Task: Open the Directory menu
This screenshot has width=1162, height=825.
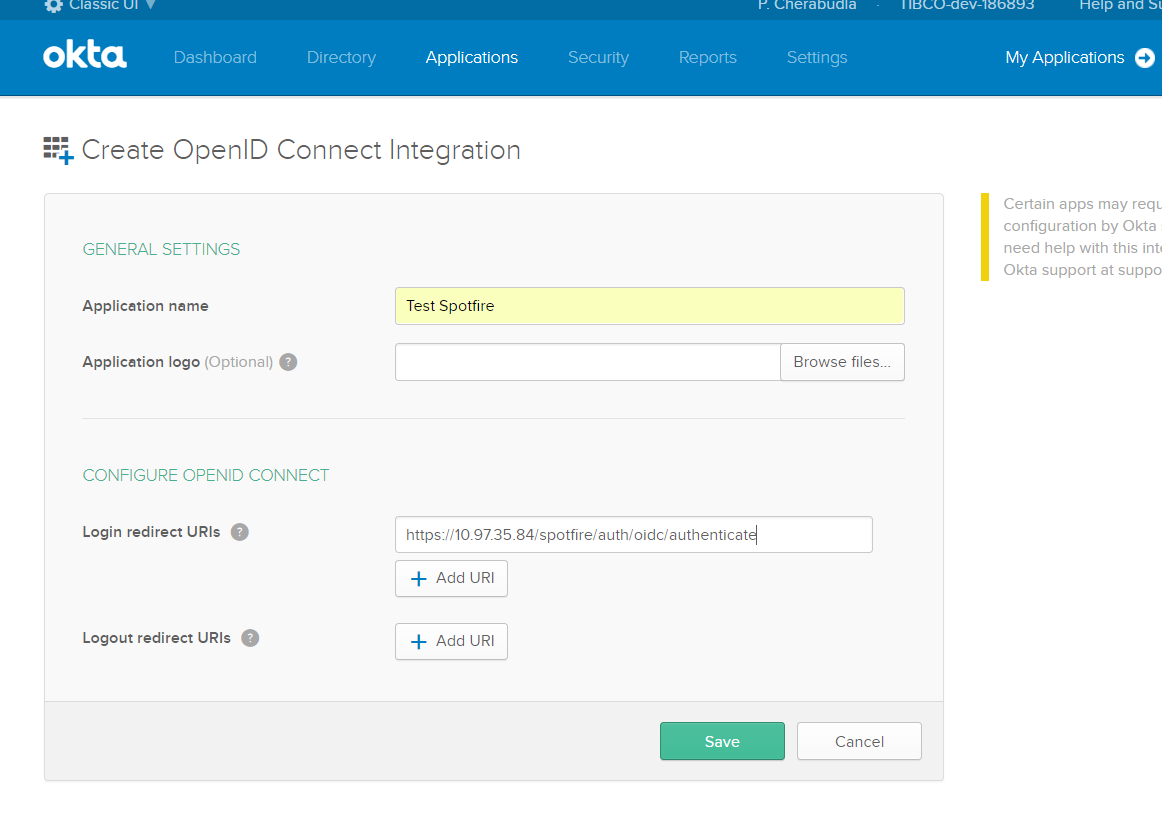Action: [x=341, y=58]
